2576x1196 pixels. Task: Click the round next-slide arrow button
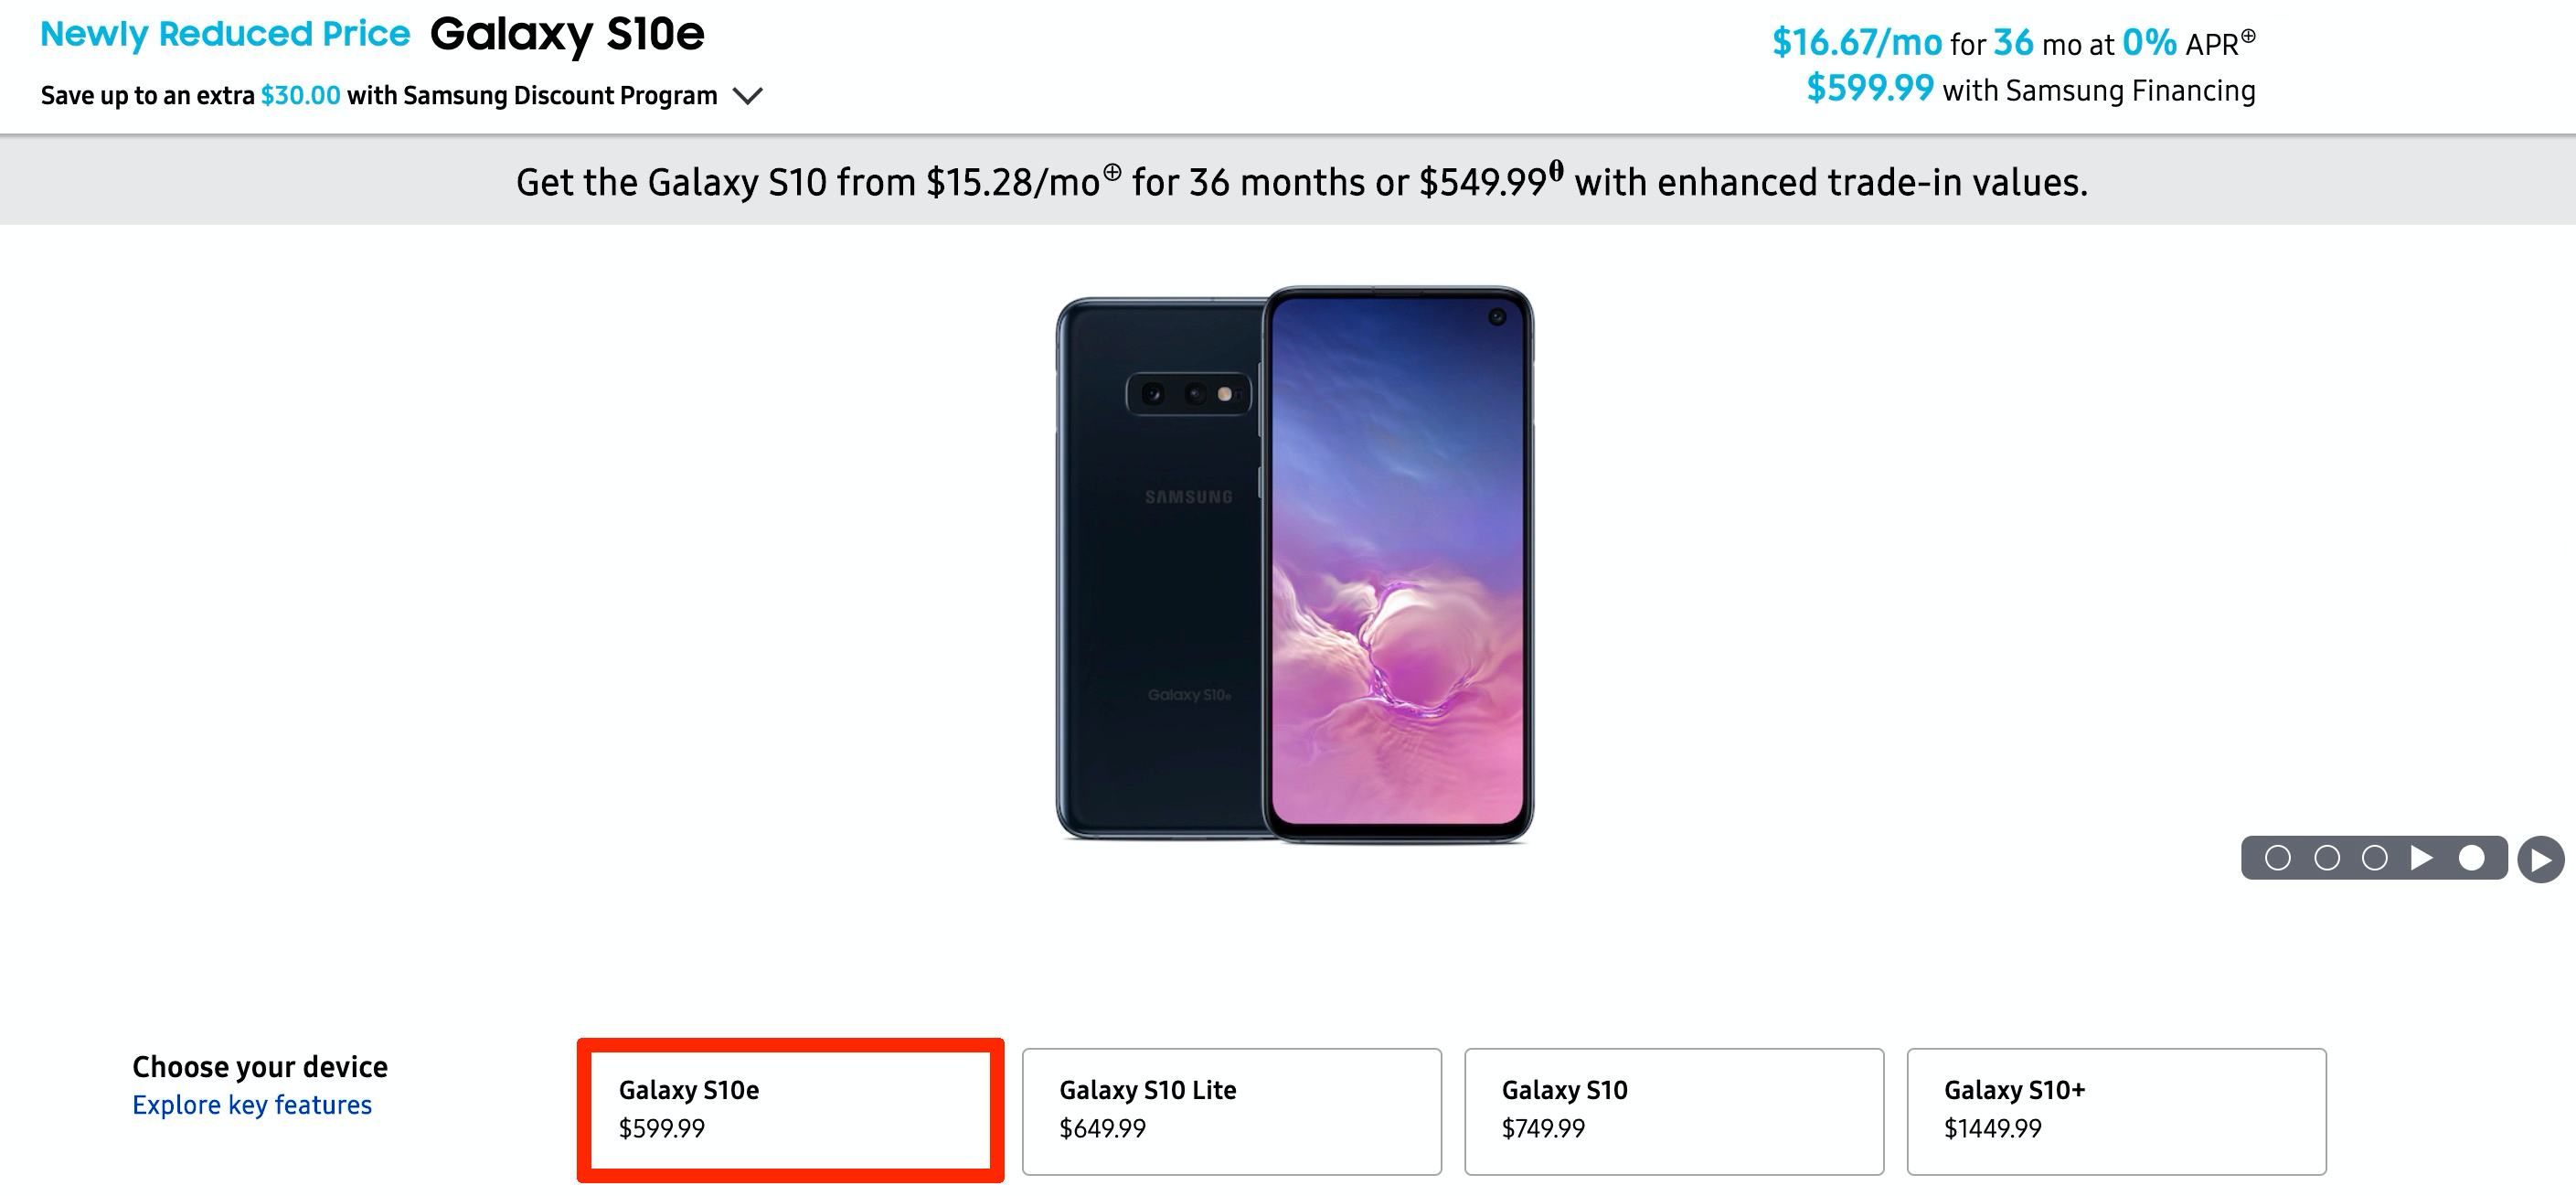point(2541,860)
